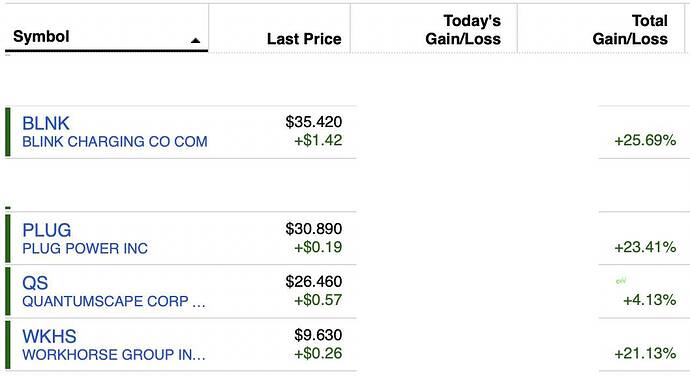This screenshot has height=378, width=690.
Task: Select the green bar beside BLNK row
Action: (7, 132)
